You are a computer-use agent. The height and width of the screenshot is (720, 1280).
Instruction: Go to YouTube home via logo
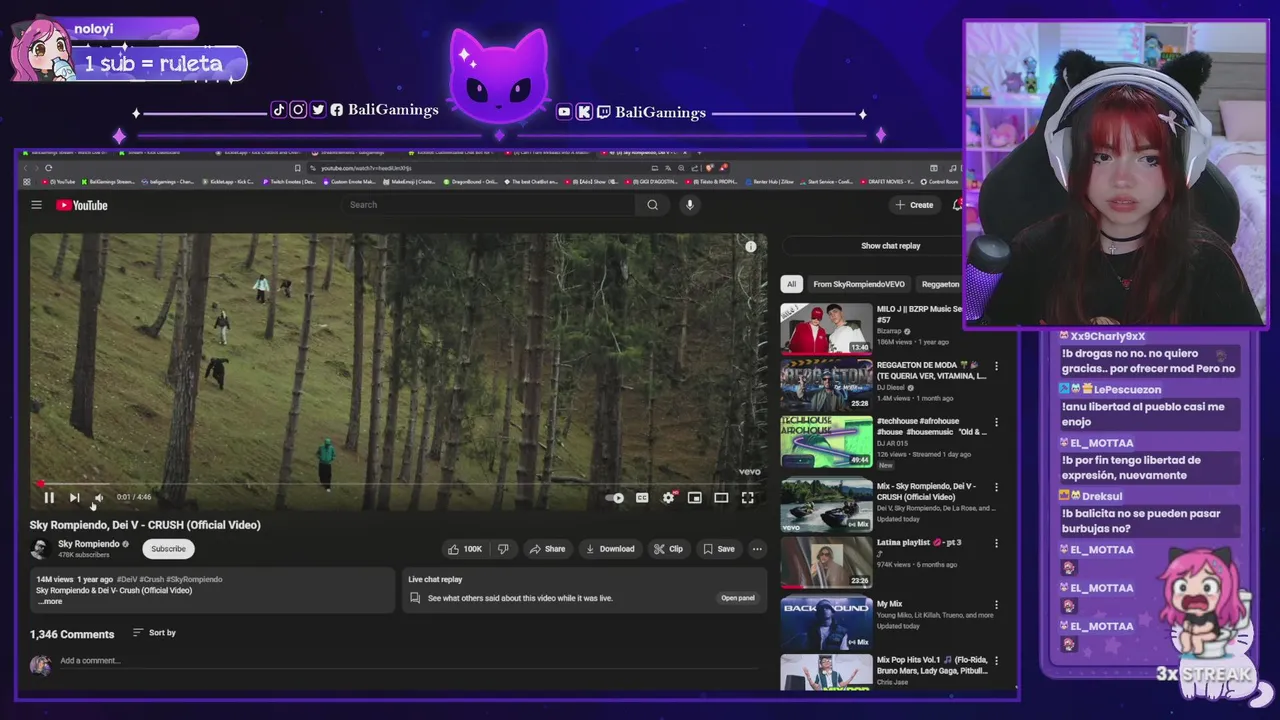pyautogui.click(x=82, y=205)
